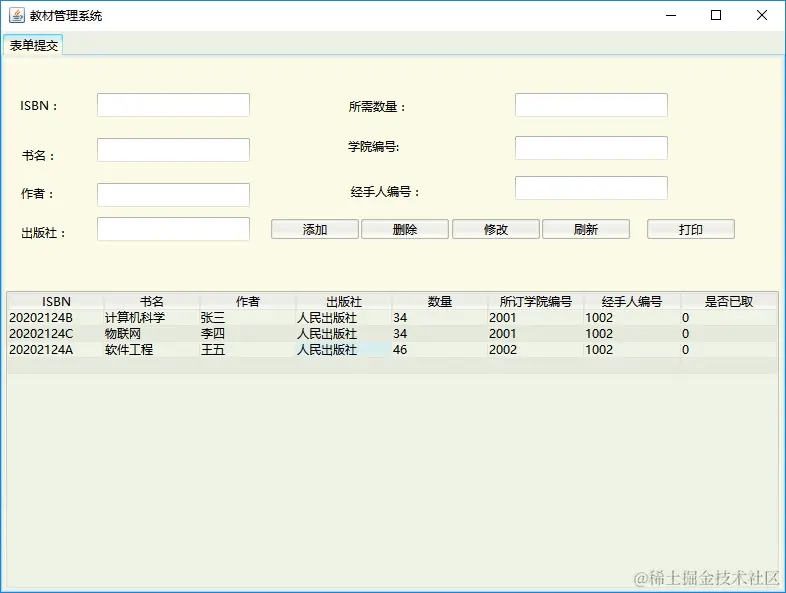The height and width of the screenshot is (593, 786).
Task: Click the 删除 button
Action: pos(405,229)
